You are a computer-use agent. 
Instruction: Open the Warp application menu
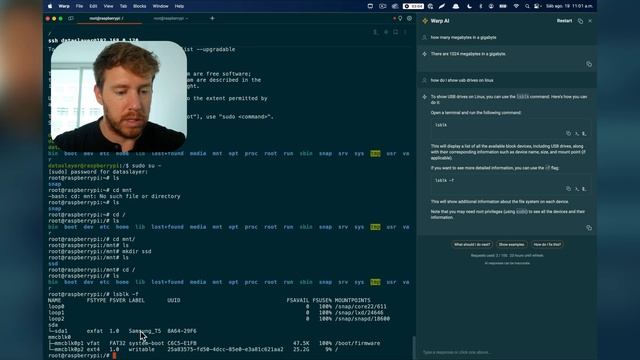64,6
